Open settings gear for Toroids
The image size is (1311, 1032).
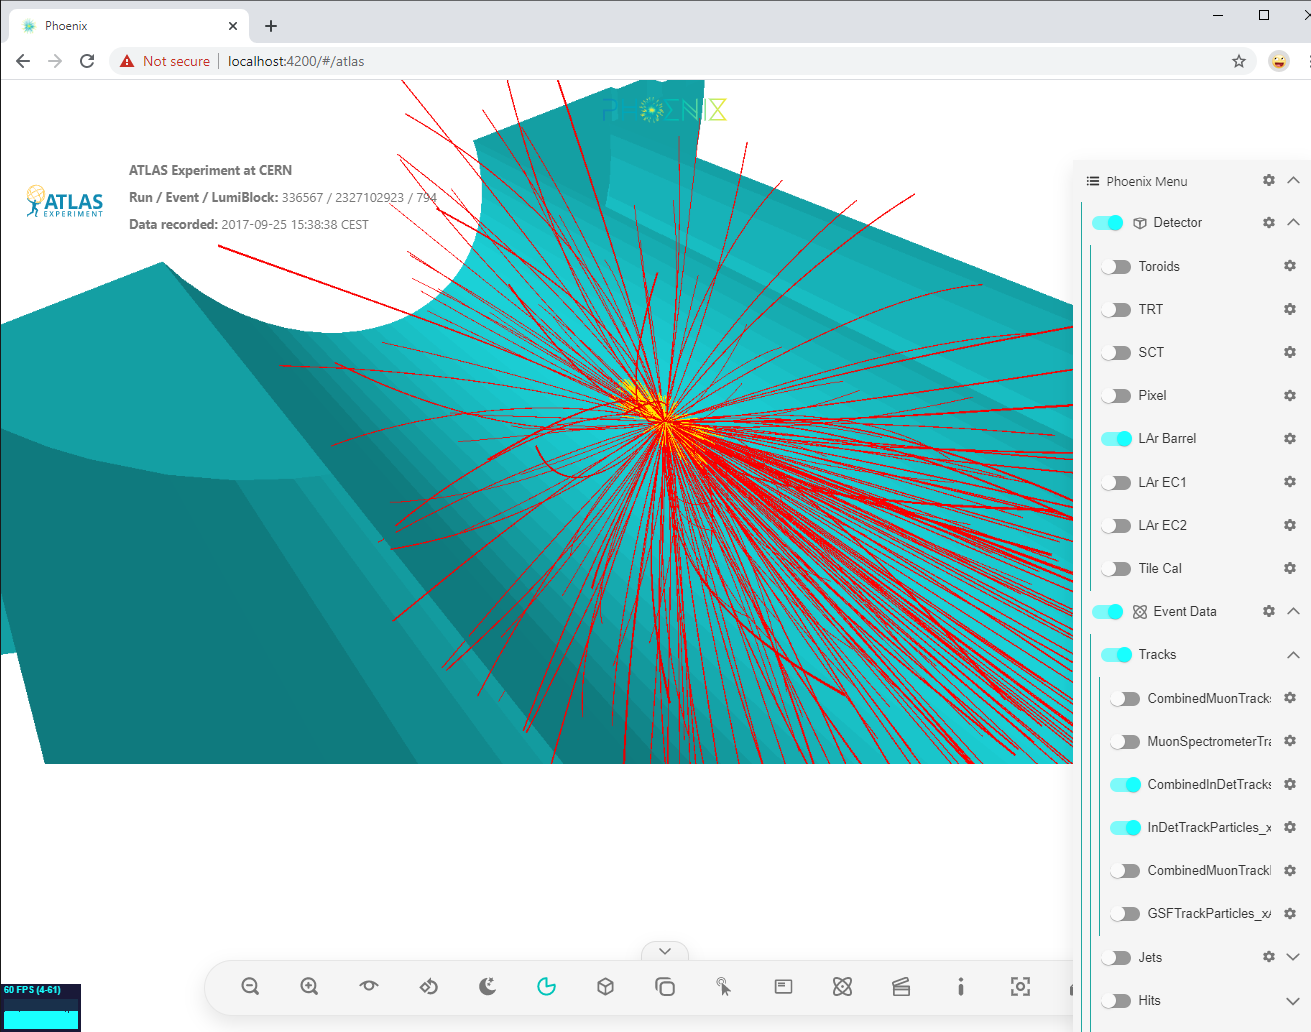point(1289,266)
